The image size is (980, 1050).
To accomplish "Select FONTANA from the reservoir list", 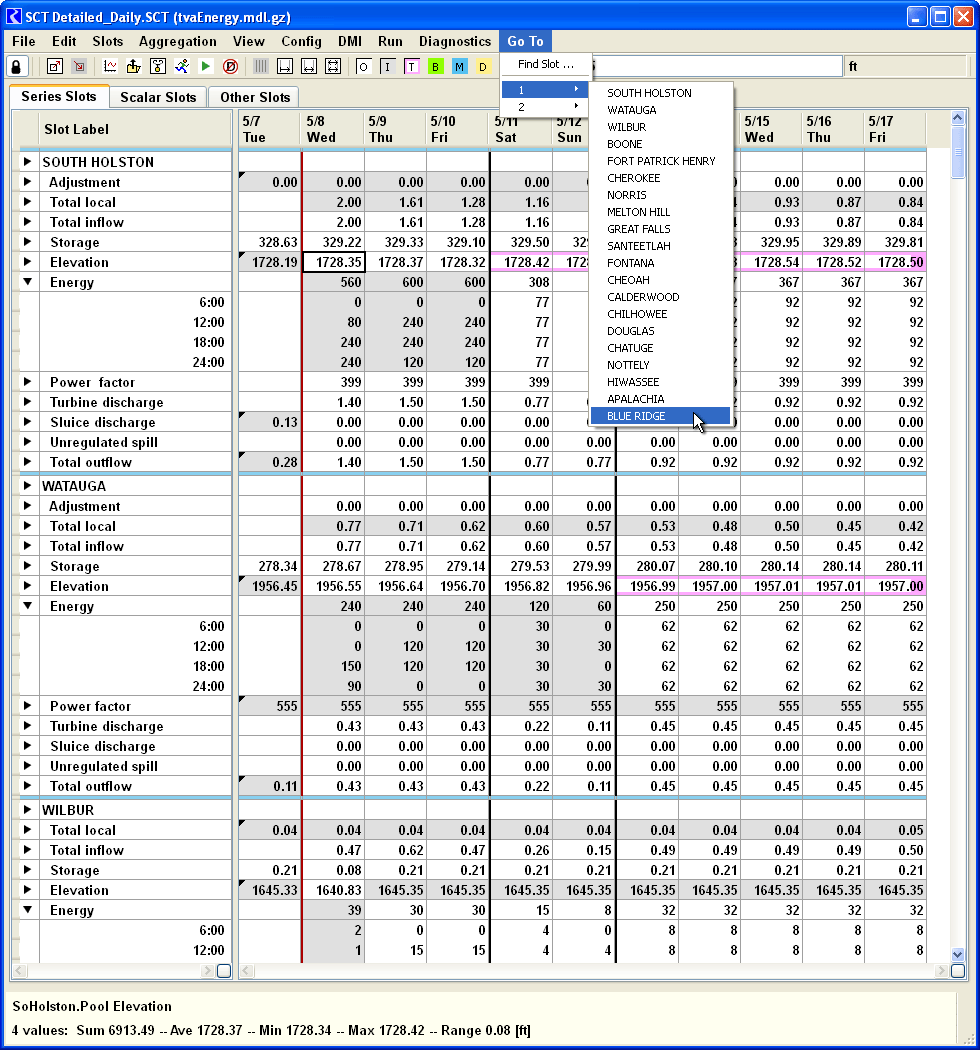I will point(660,263).
